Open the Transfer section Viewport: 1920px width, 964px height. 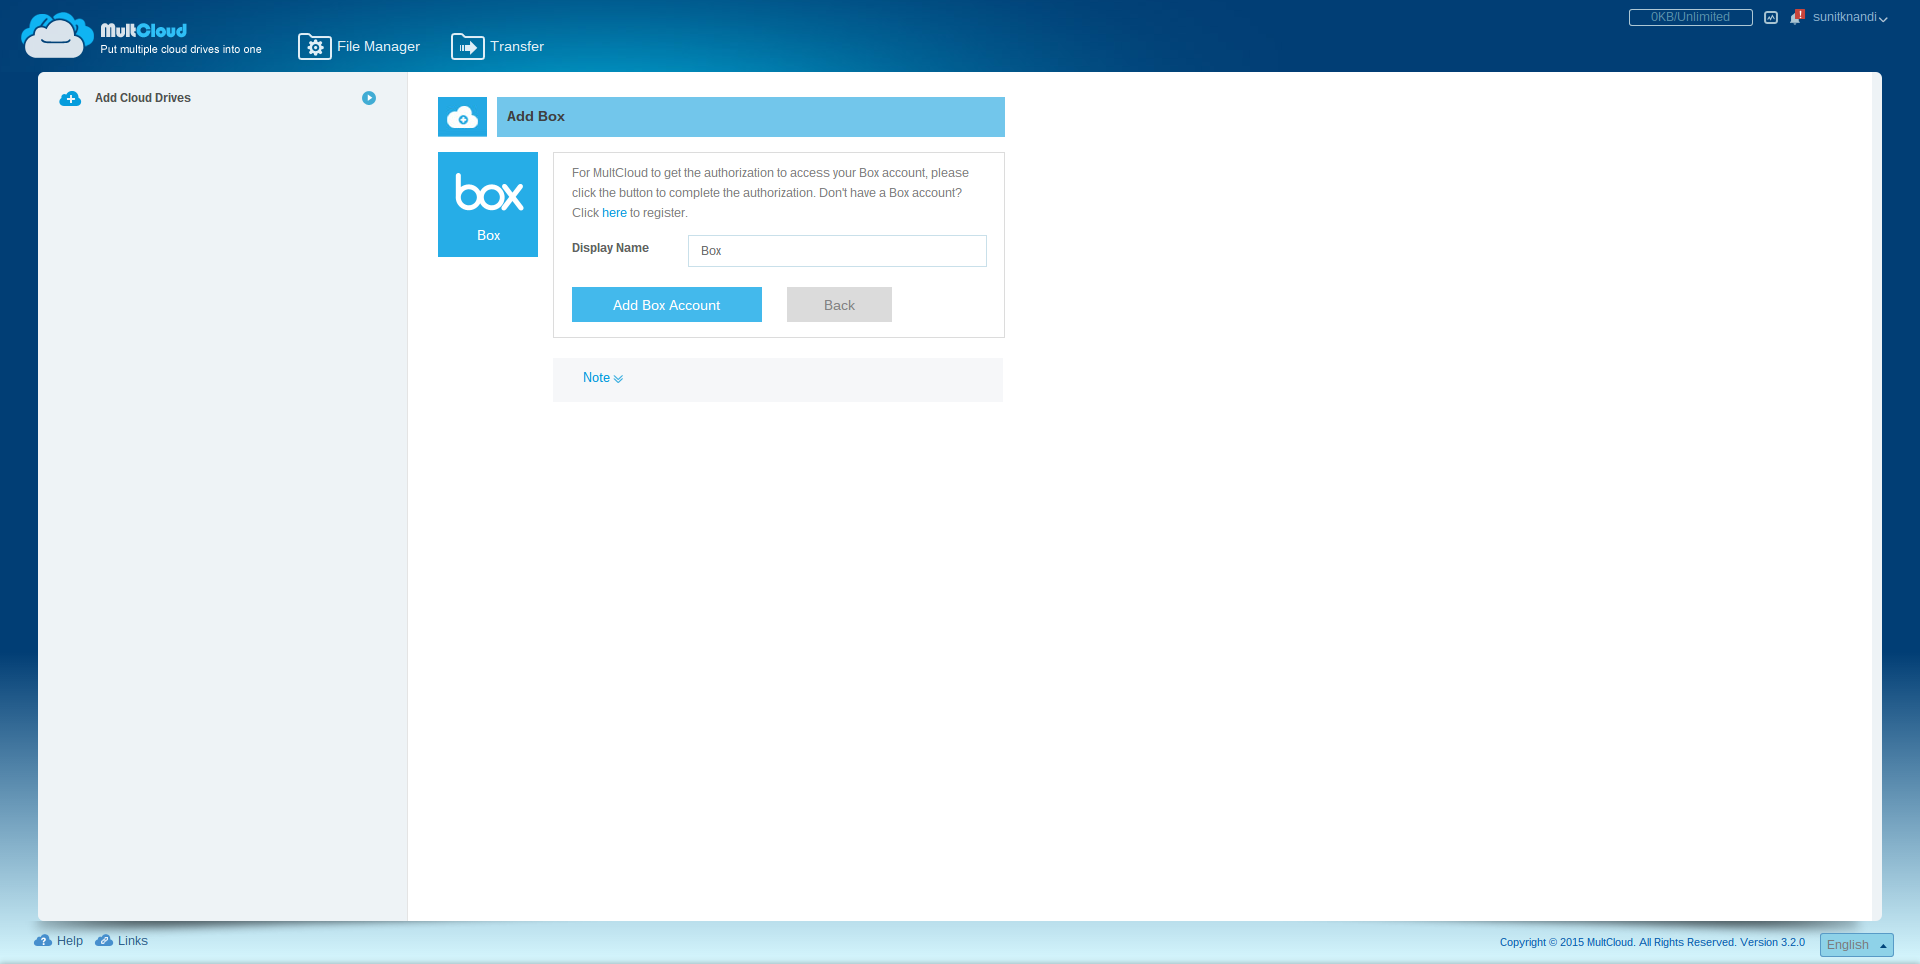[498, 47]
